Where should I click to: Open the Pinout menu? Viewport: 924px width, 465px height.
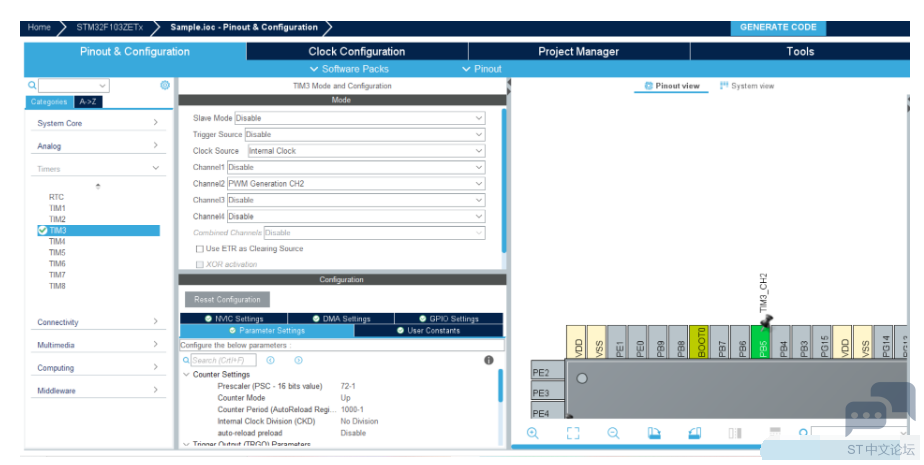click(x=482, y=69)
